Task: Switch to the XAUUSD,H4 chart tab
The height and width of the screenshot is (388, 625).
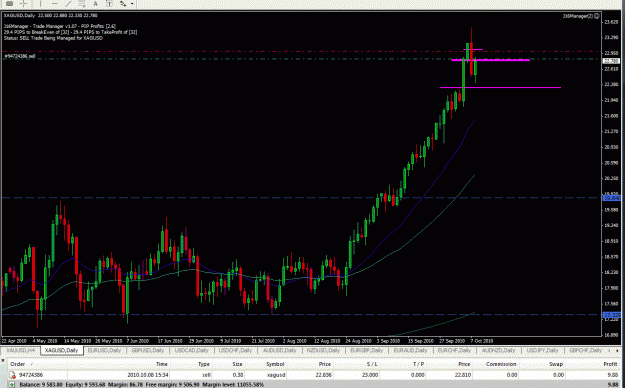Action: point(20,351)
